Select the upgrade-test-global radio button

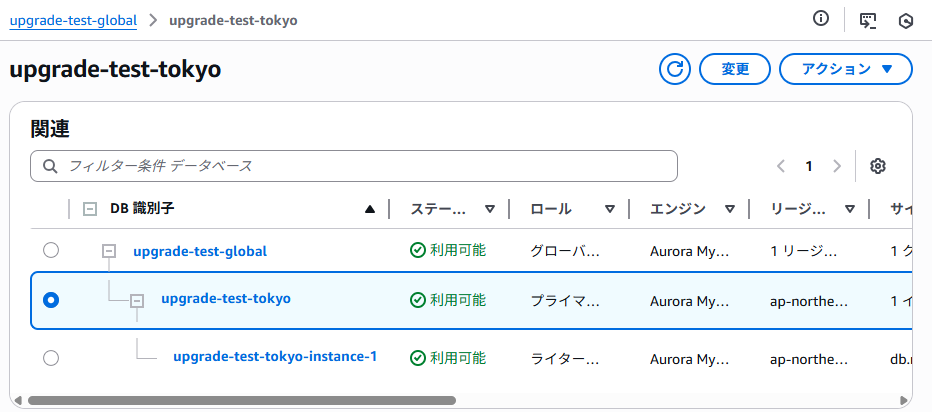tap(51, 250)
